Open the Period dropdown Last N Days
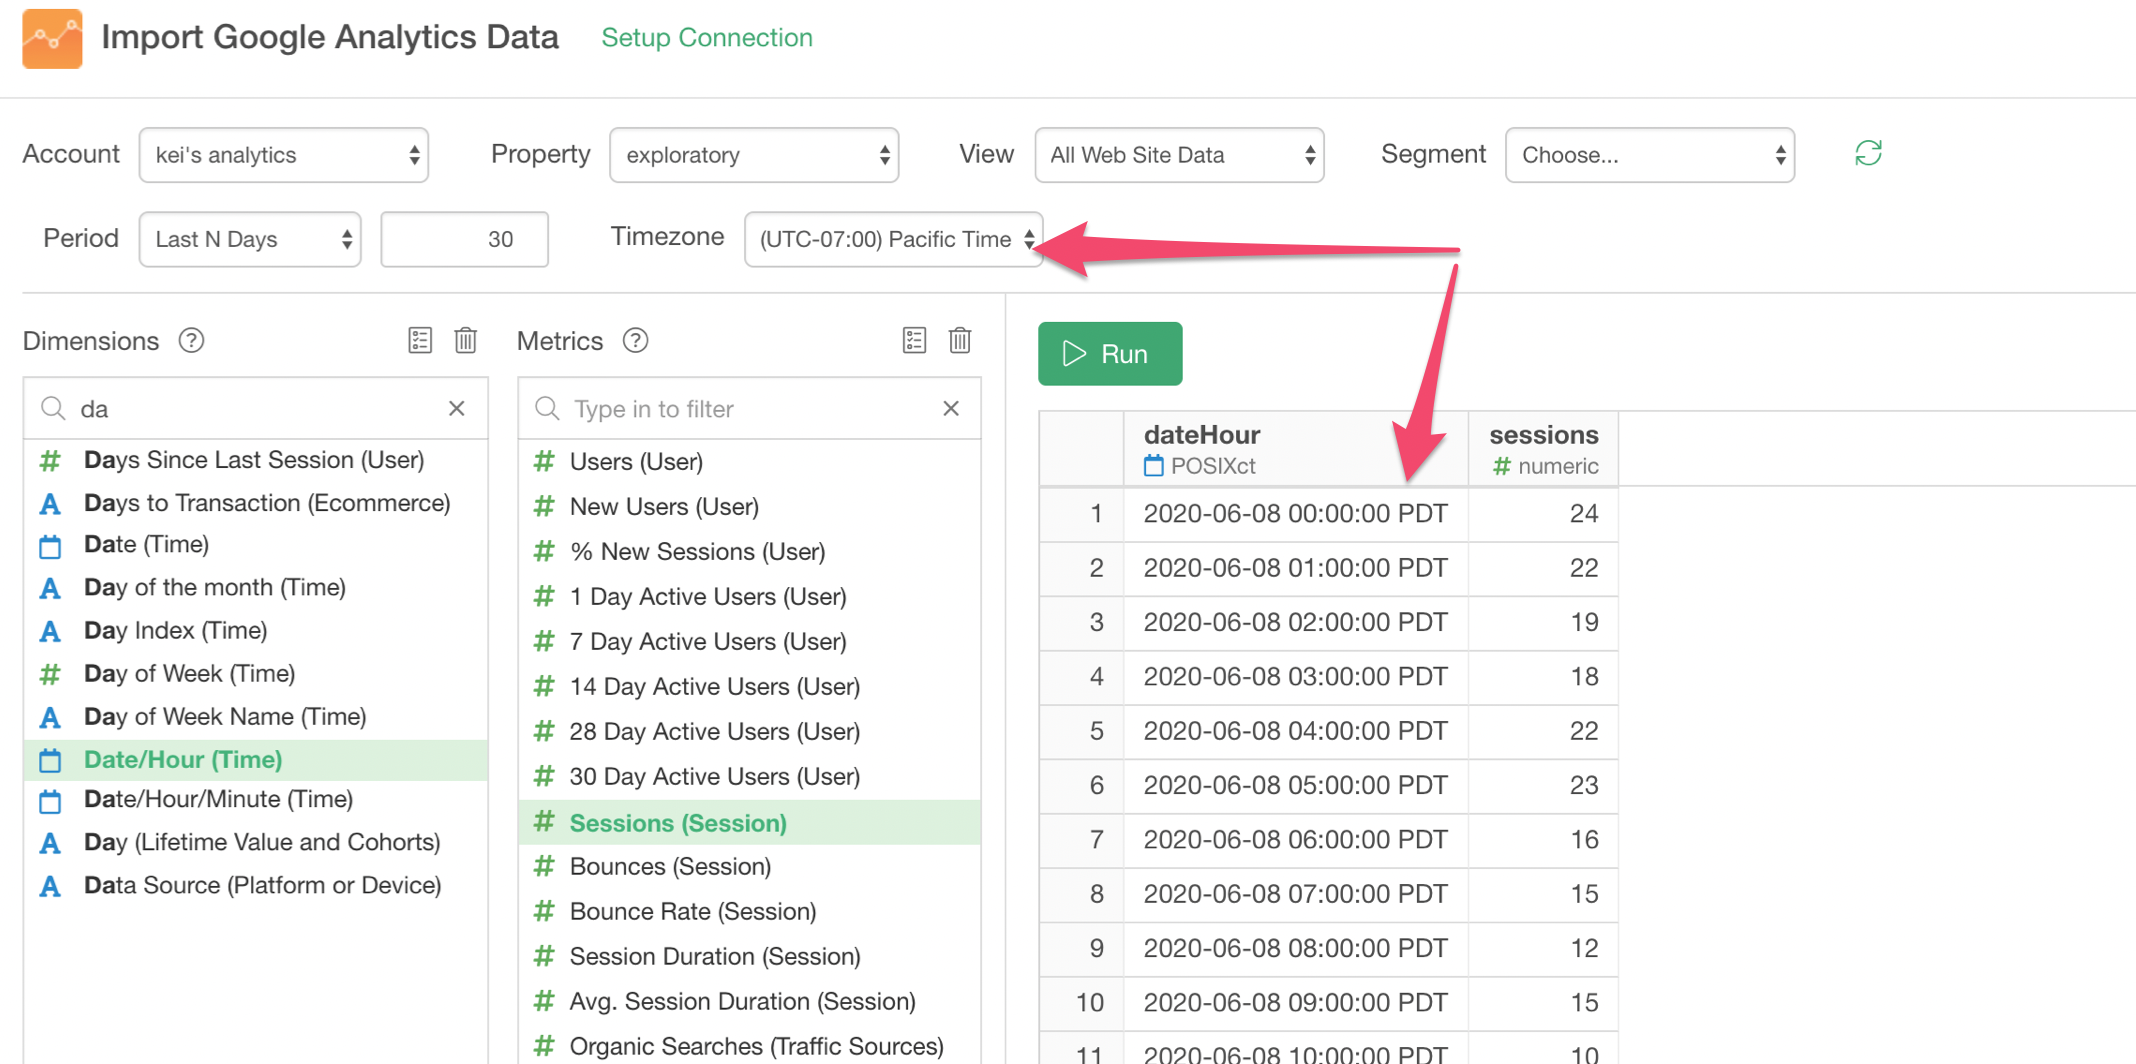 click(250, 239)
